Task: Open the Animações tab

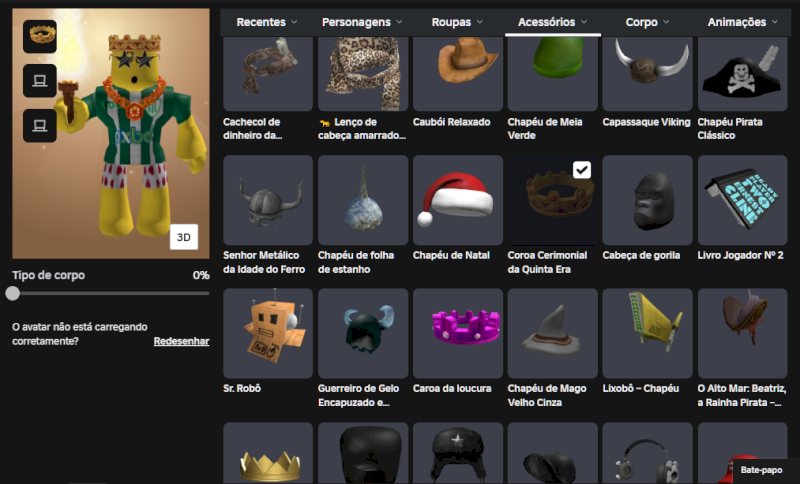Action: (742, 22)
